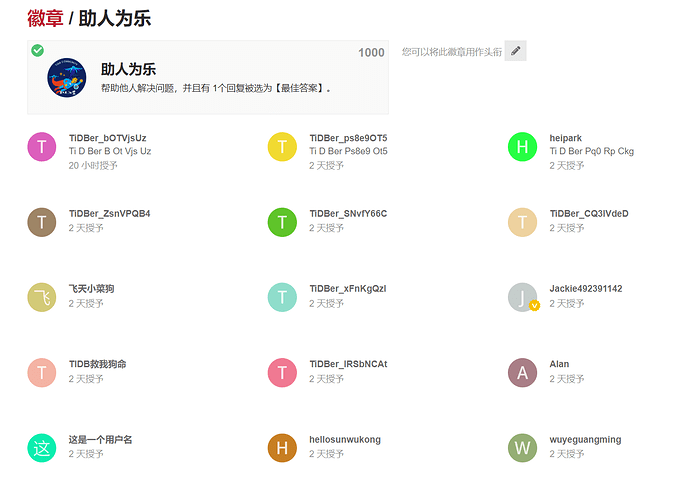Image resolution: width=690 pixels, height=485 pixels.
Task: Open TiDBer_xFnKgQzI teal avatar
Action: coord(282,297)
